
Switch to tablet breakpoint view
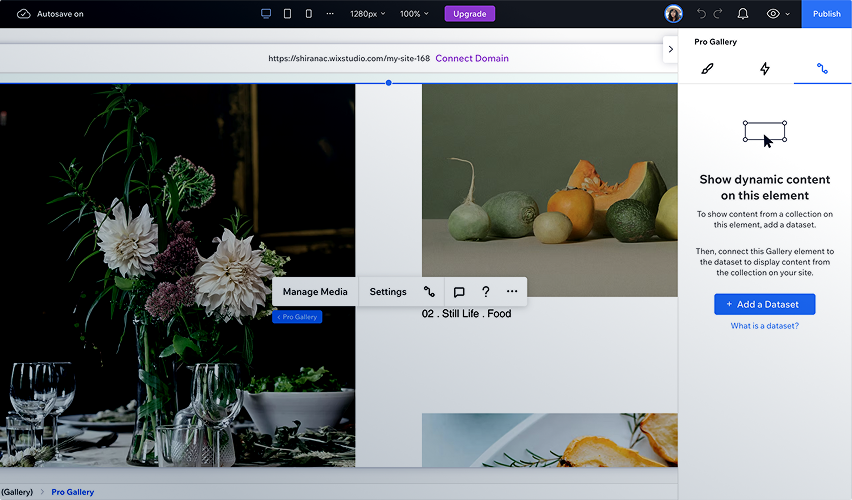[x=287, y=14]
